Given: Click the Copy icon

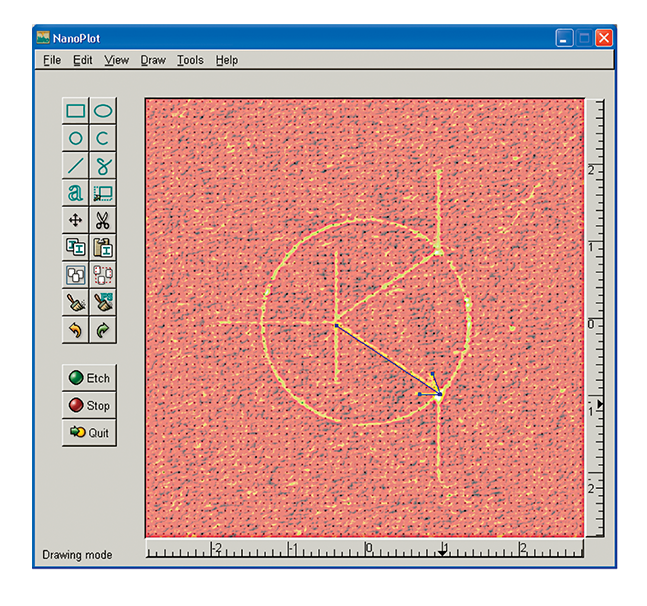Looking at the screenshot, I should [x=76, y=246].
